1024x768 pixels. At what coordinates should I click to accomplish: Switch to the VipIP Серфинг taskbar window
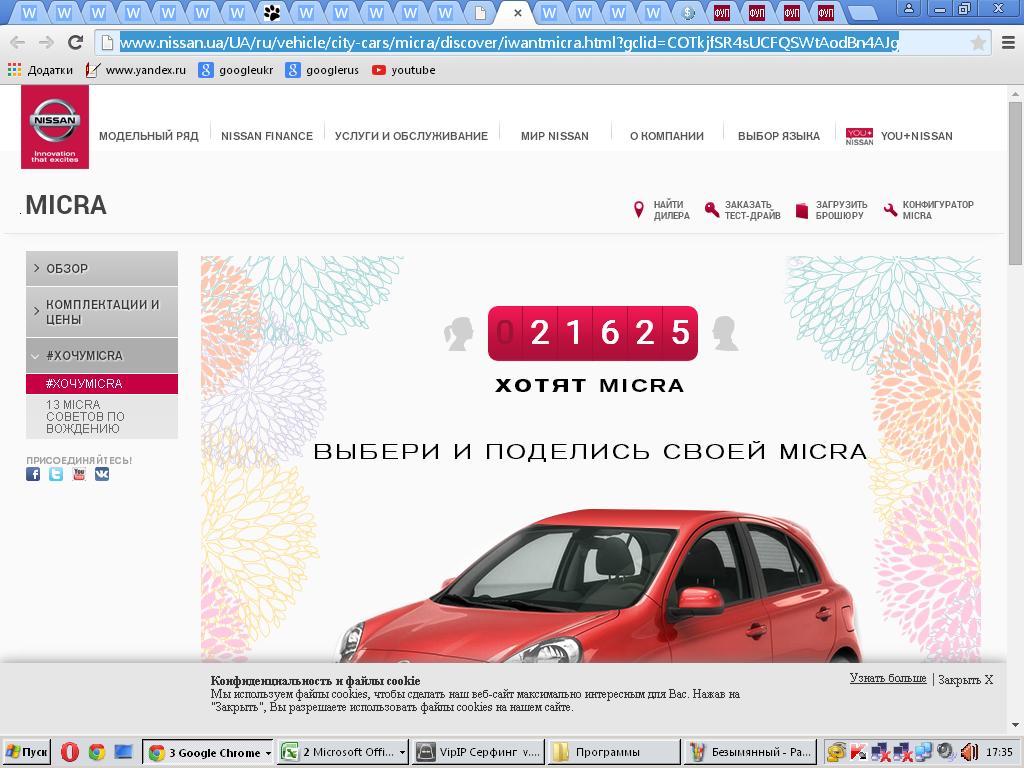pyautogui.click(x=479, y=752)
